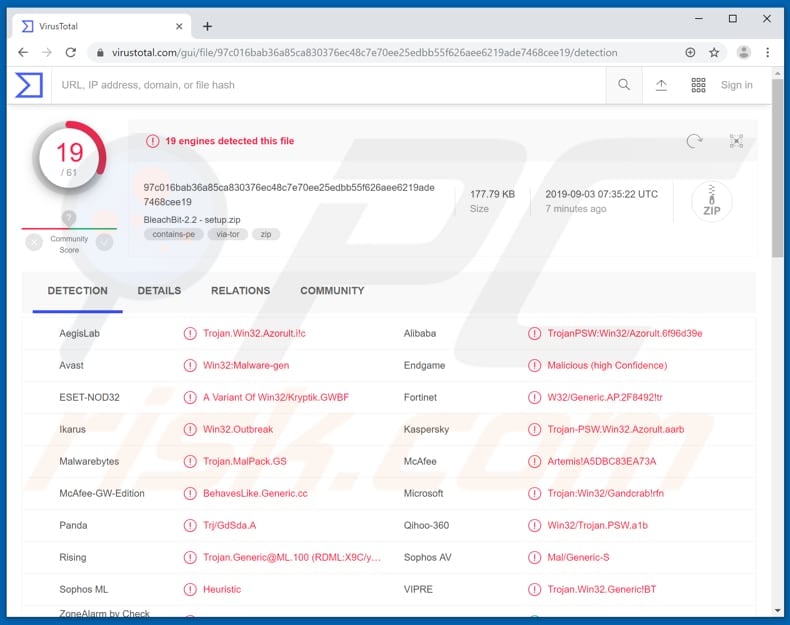Bookmark page with star icon

click(x=714, y=52)
